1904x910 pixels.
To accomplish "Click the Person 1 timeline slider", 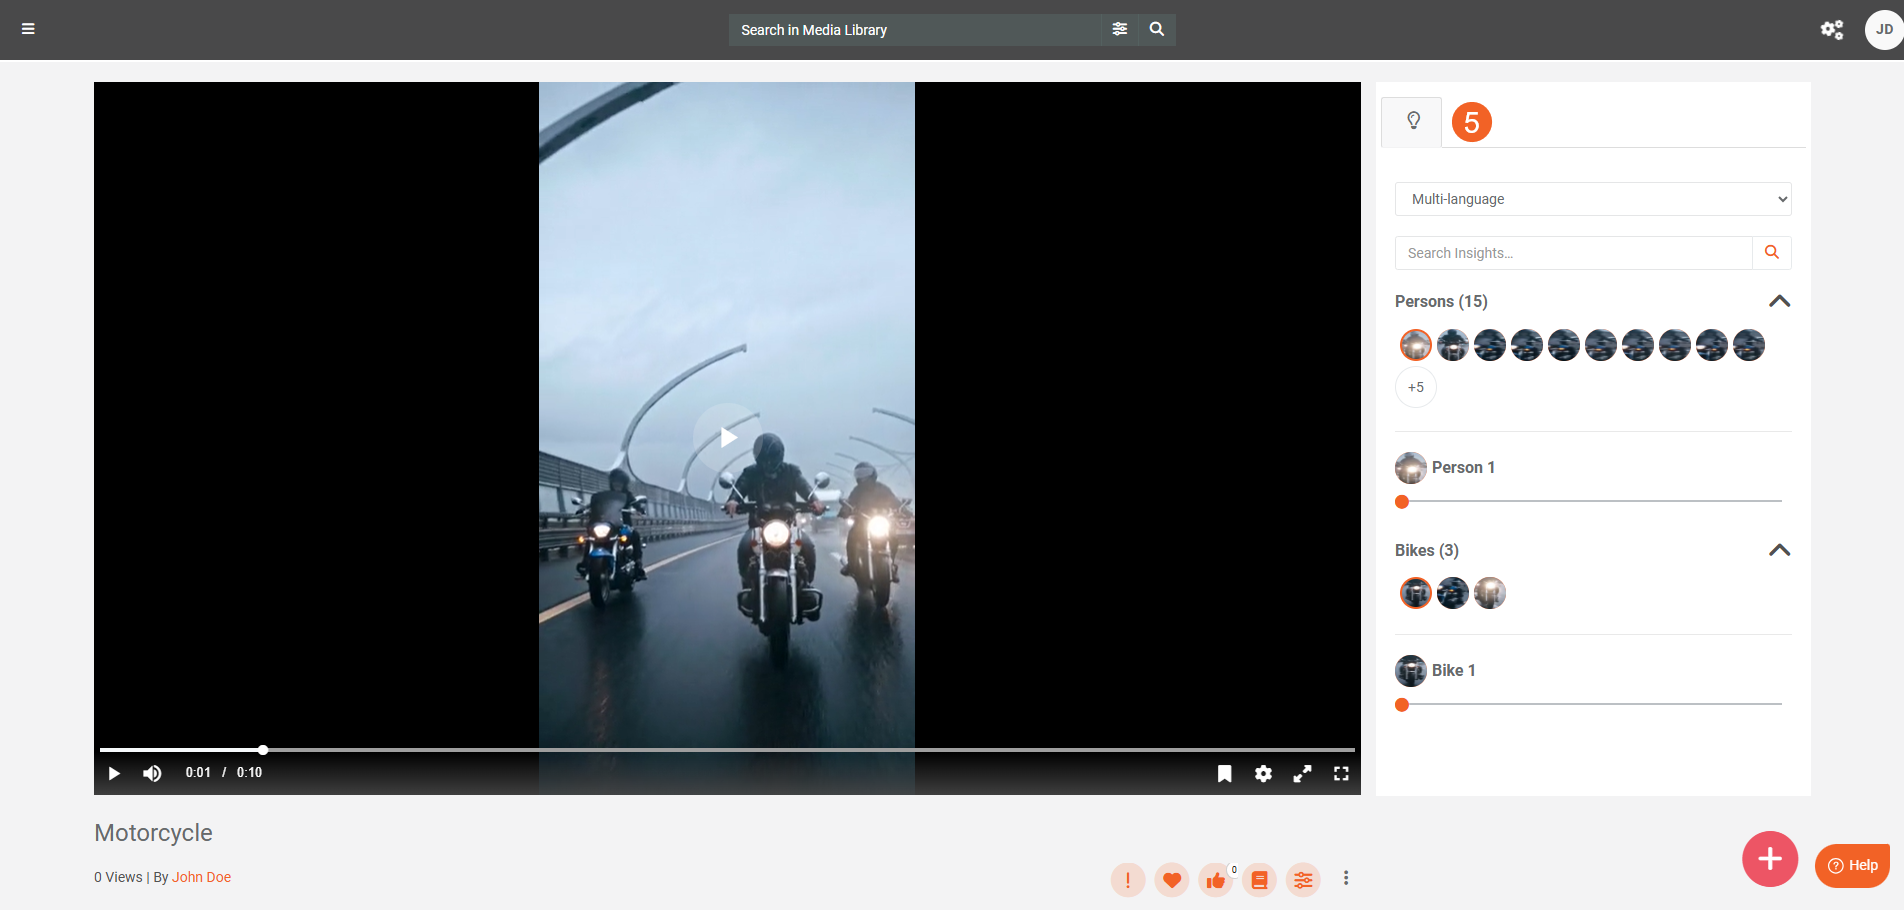I will click(1590, 501).
